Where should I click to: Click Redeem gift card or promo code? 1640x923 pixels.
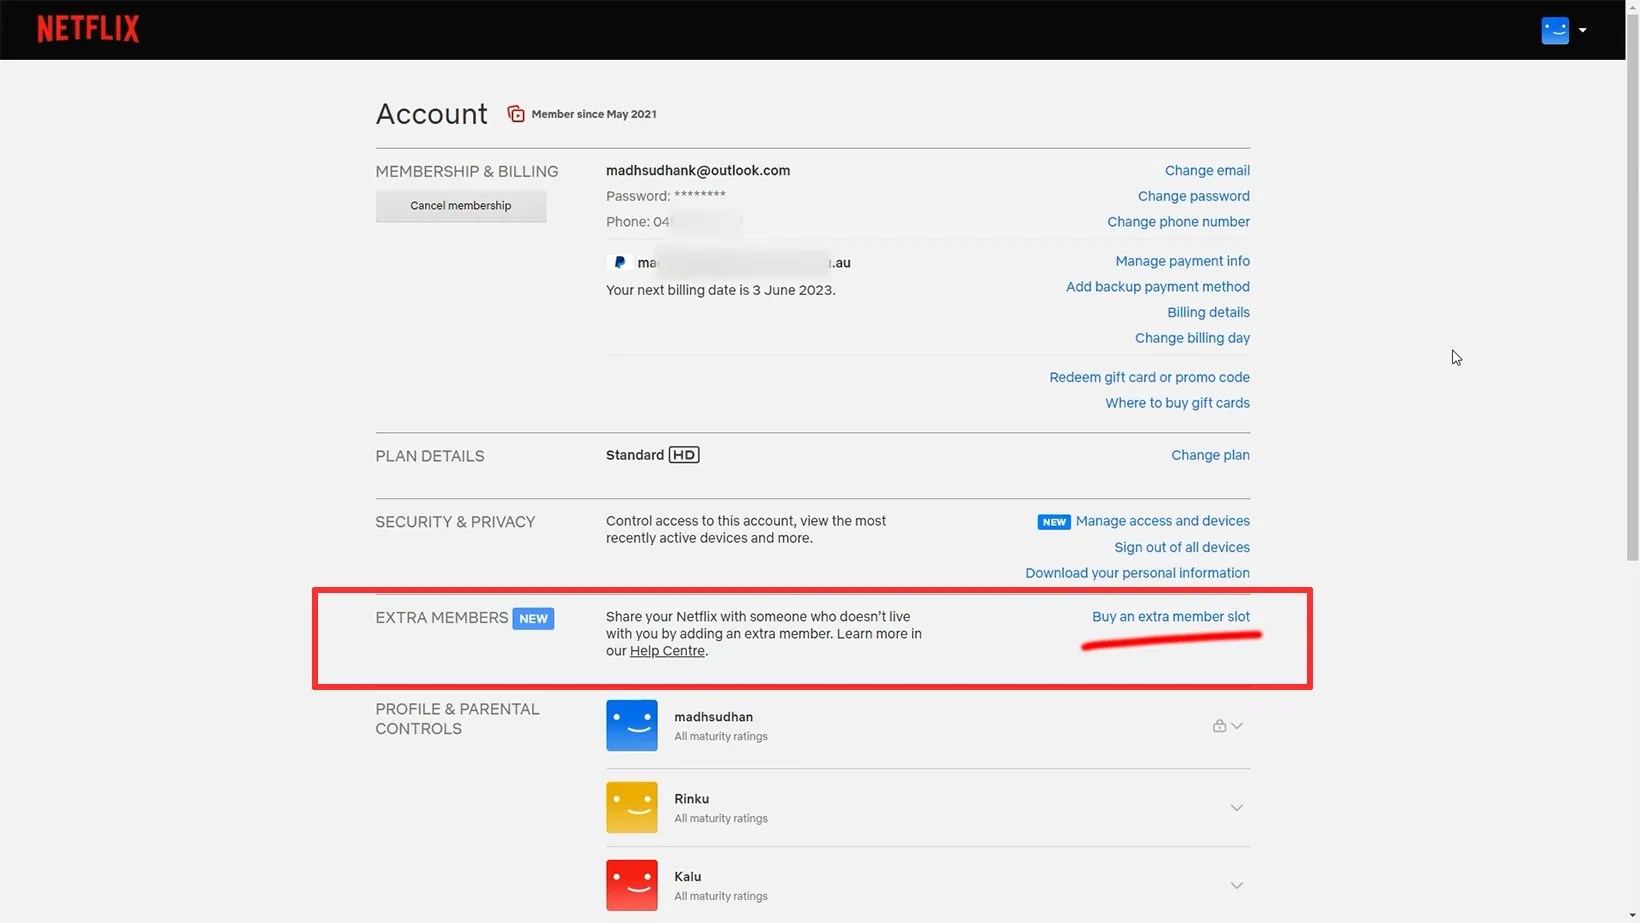(x=1148, y=377)
